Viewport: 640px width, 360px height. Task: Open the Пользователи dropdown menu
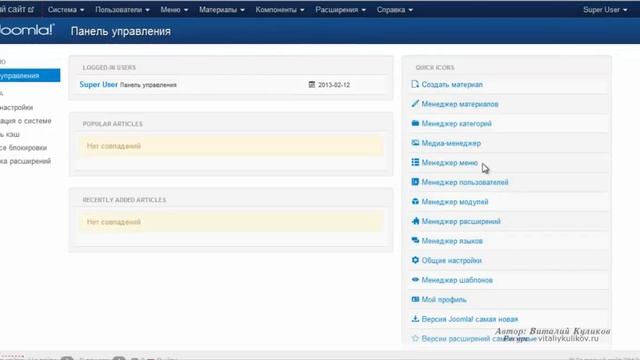point(122,9)
